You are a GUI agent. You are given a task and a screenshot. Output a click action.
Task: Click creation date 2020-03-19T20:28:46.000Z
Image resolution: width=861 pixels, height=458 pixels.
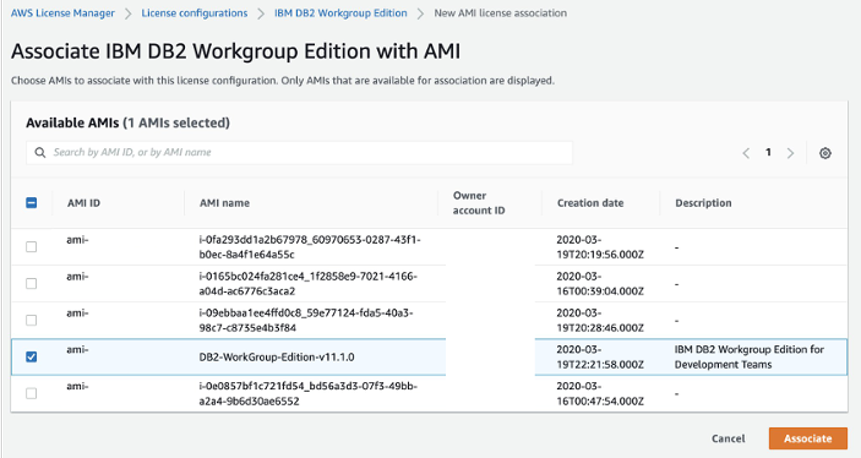(600, 320)
